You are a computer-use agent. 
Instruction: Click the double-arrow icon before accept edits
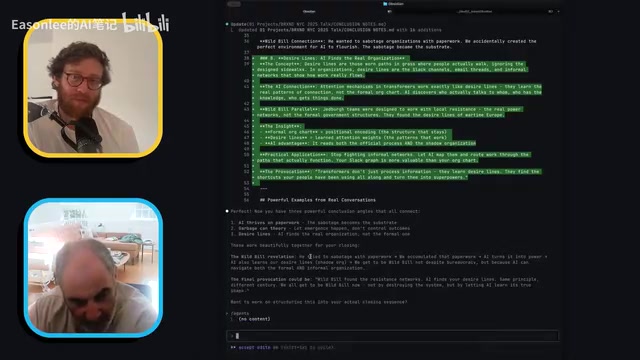coord(233,347)
